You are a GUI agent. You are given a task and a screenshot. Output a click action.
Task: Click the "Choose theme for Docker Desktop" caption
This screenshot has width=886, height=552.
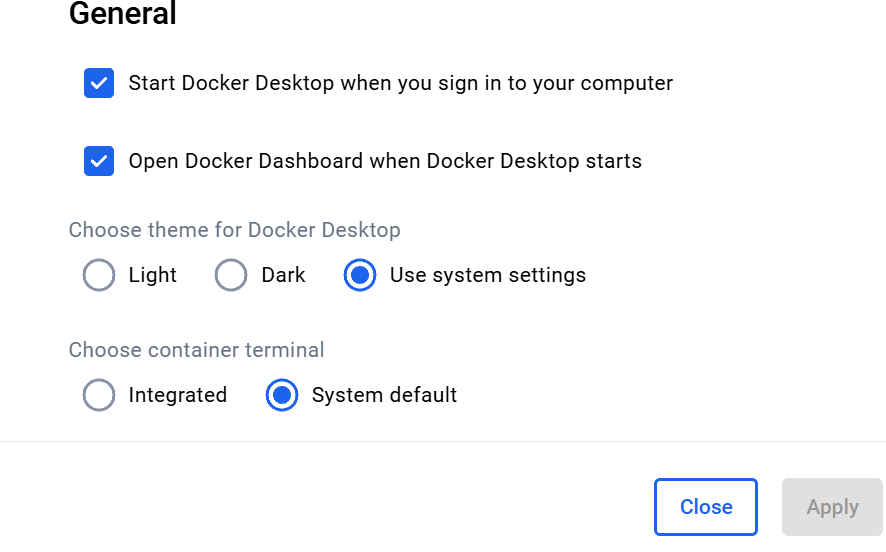tap(234, 230)
